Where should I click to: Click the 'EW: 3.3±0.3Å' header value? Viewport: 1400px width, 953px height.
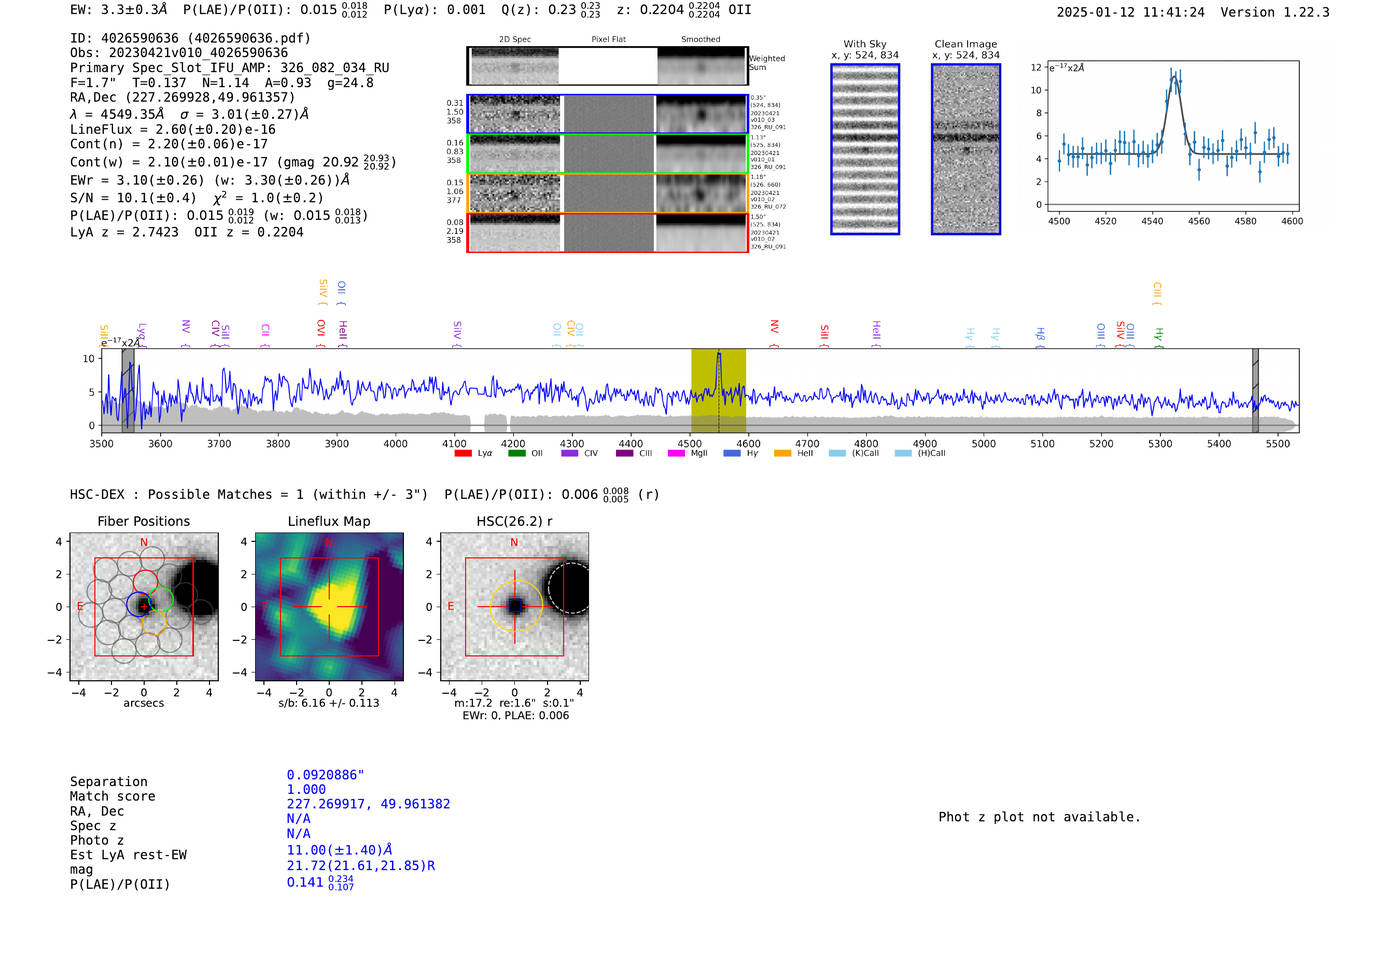pos(119,10)
